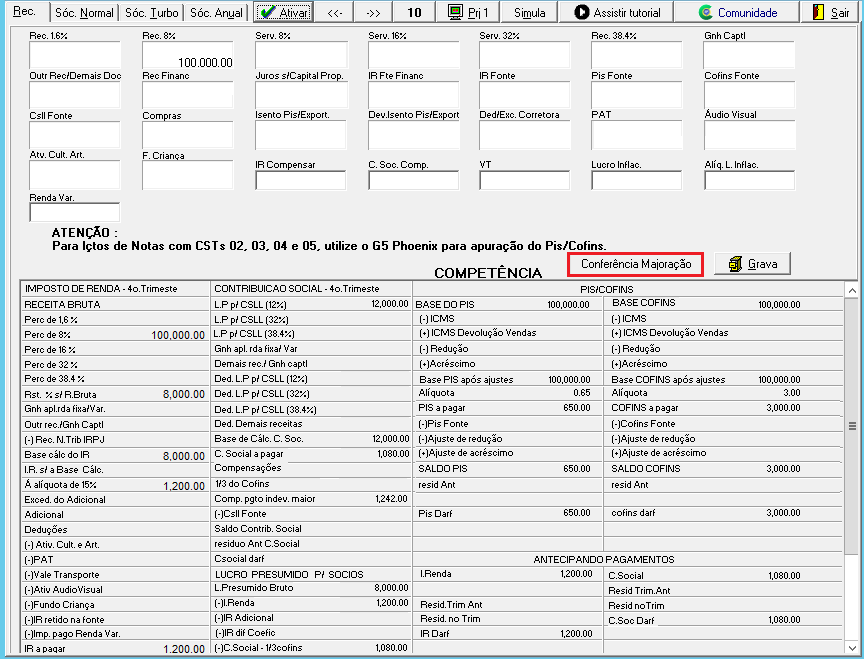Click the Gnh Captl input field
864x659 pixels.
coord(749,55)
